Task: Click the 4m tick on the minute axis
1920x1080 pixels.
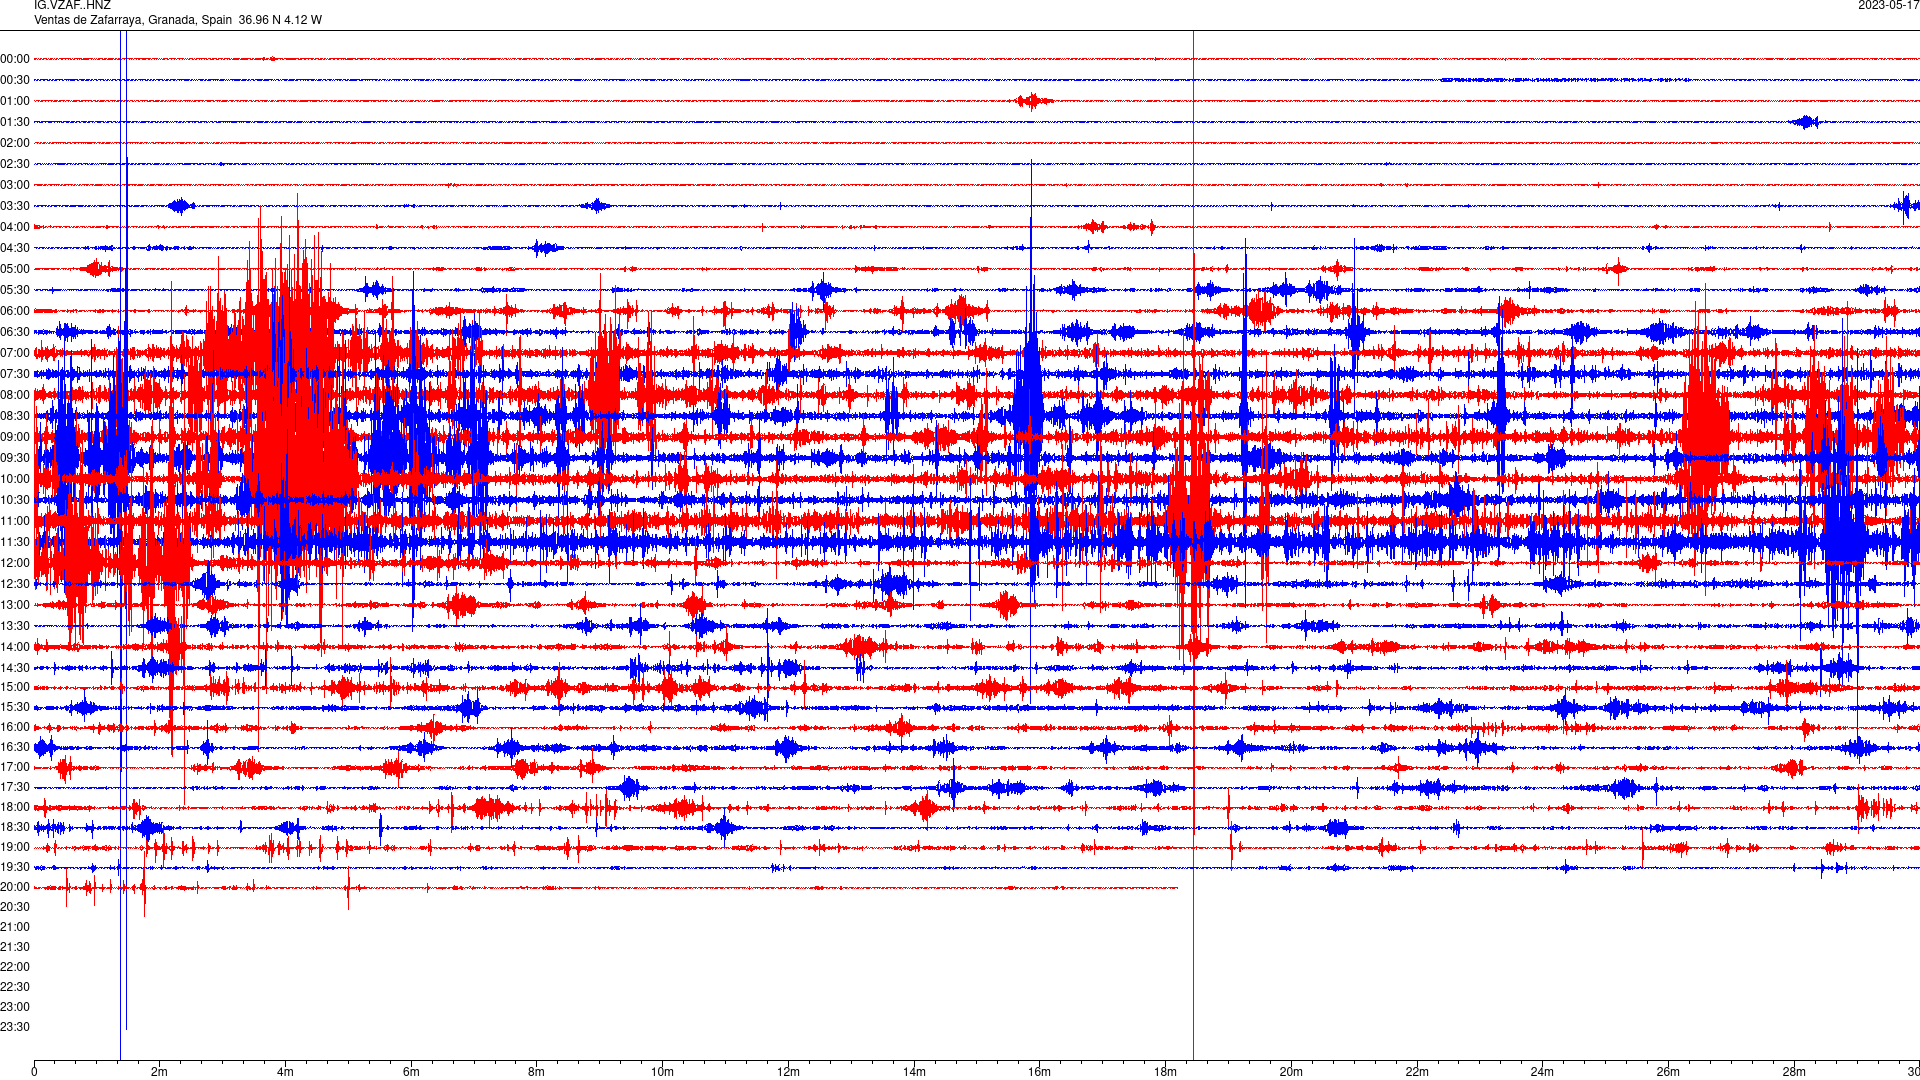Action: [x=286, y=1072]
